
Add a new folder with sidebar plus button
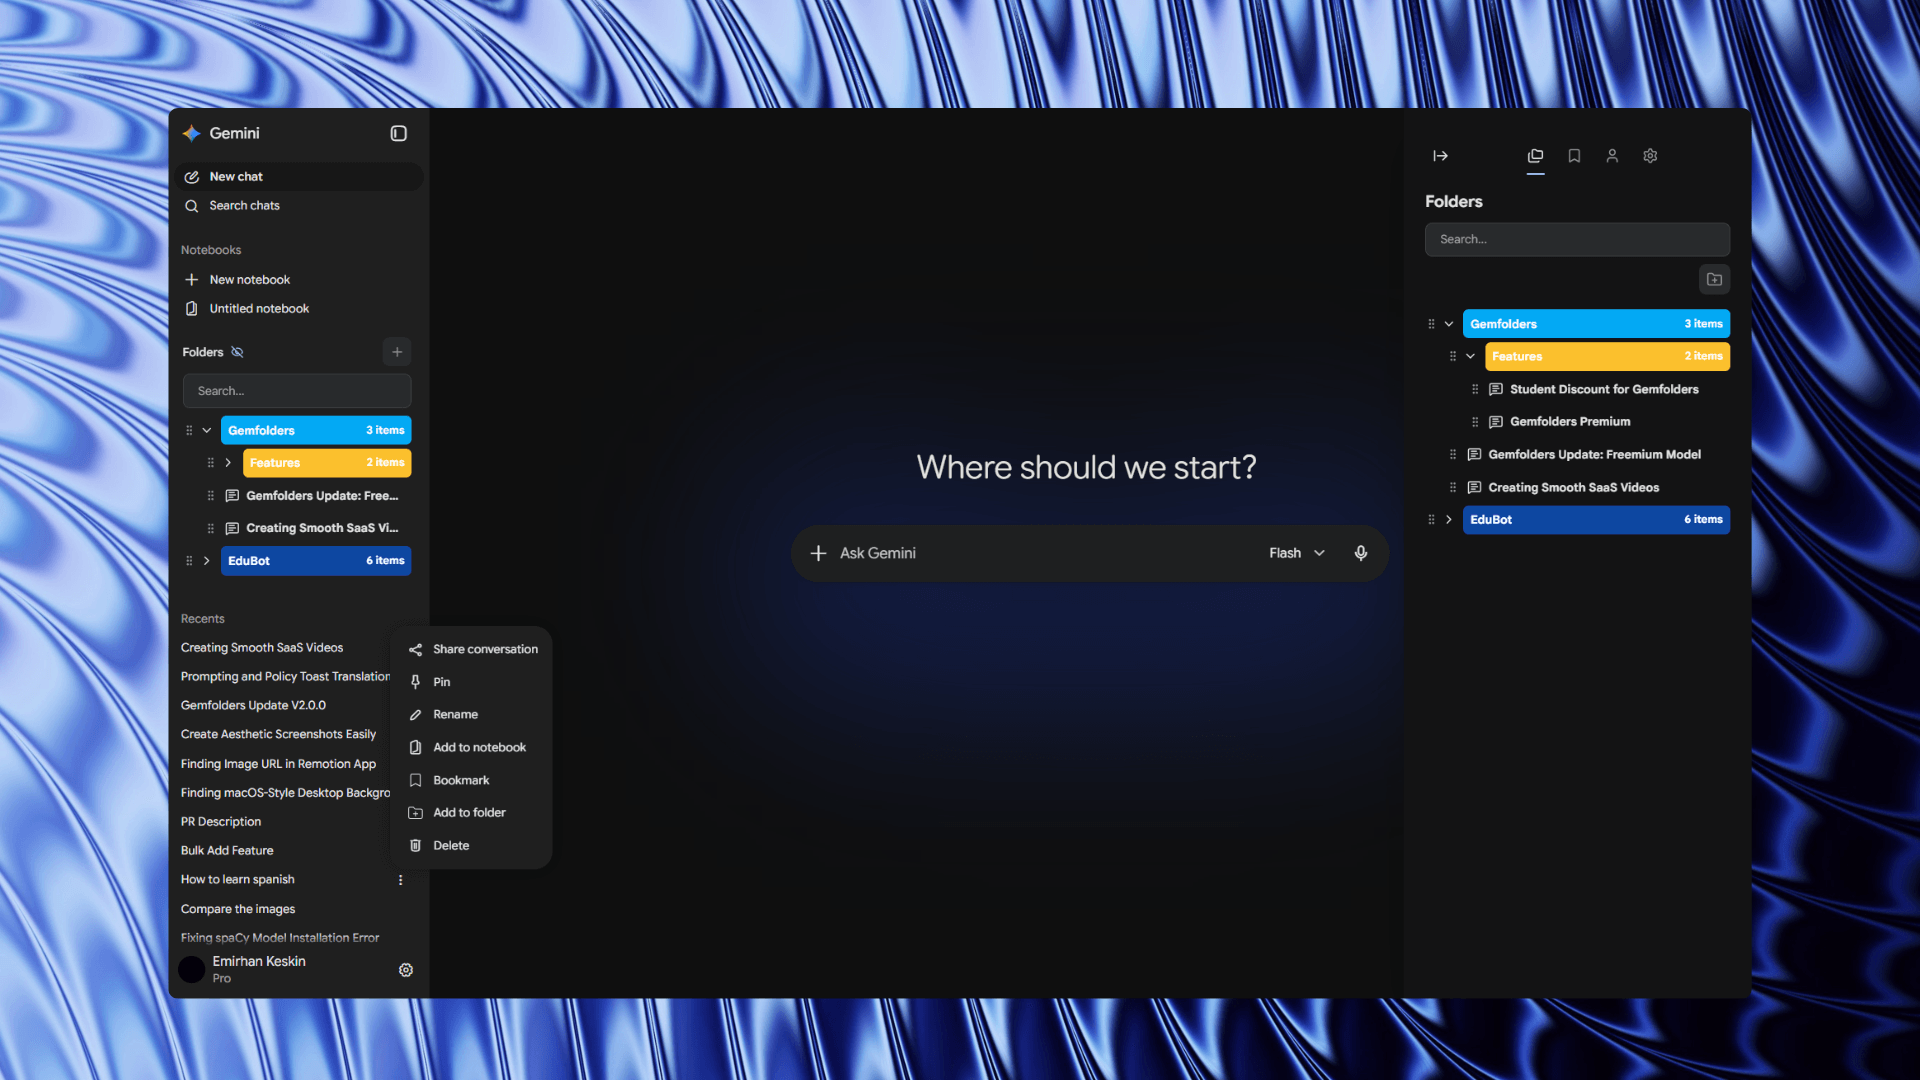[x=397, y=352]
